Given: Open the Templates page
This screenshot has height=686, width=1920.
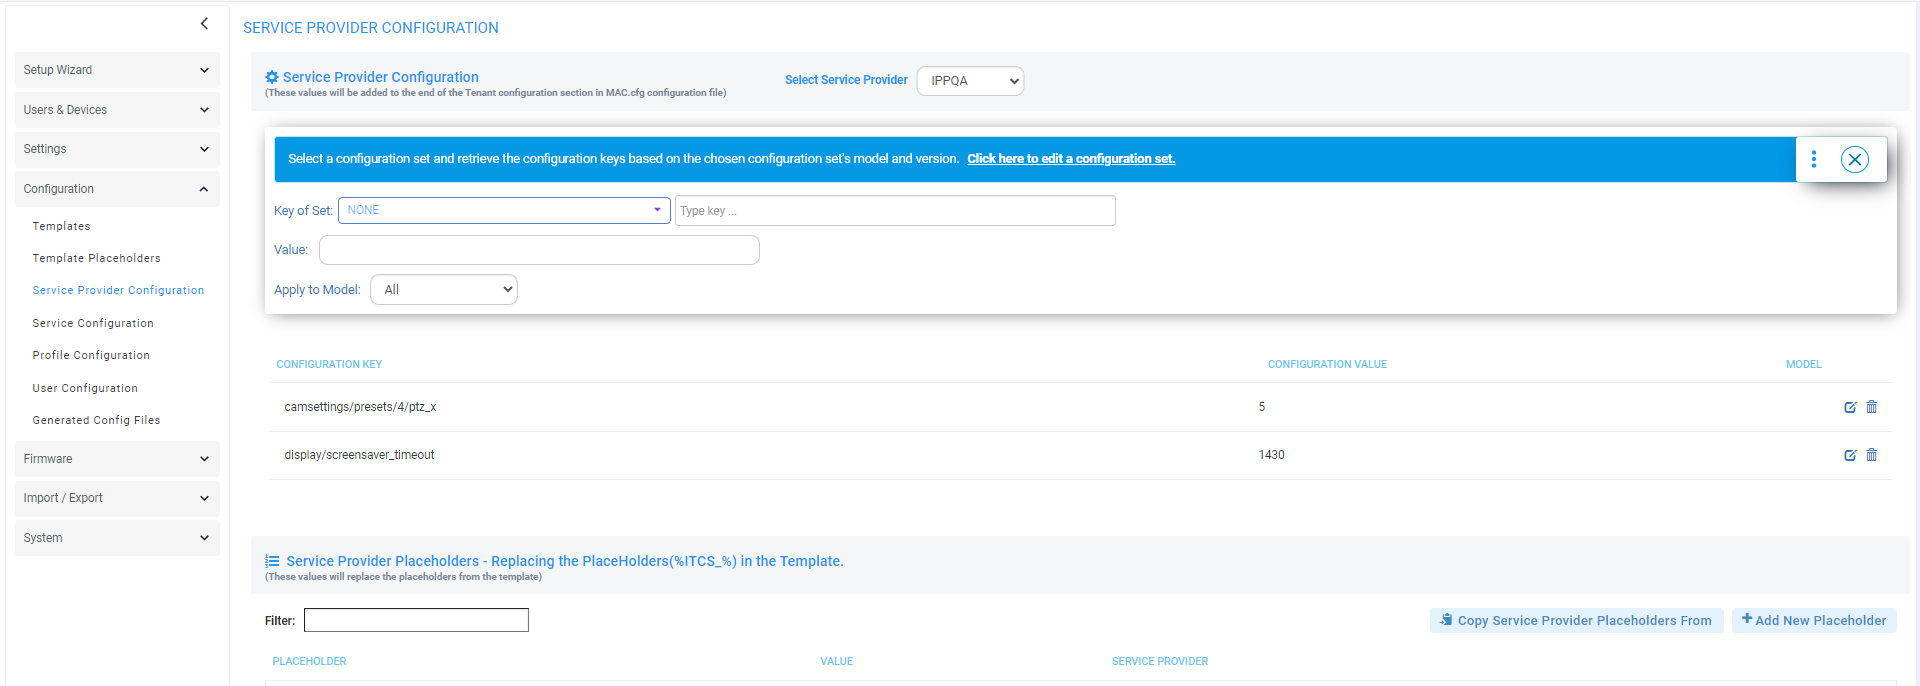Looking at the screenshot, I should (61, 226).
